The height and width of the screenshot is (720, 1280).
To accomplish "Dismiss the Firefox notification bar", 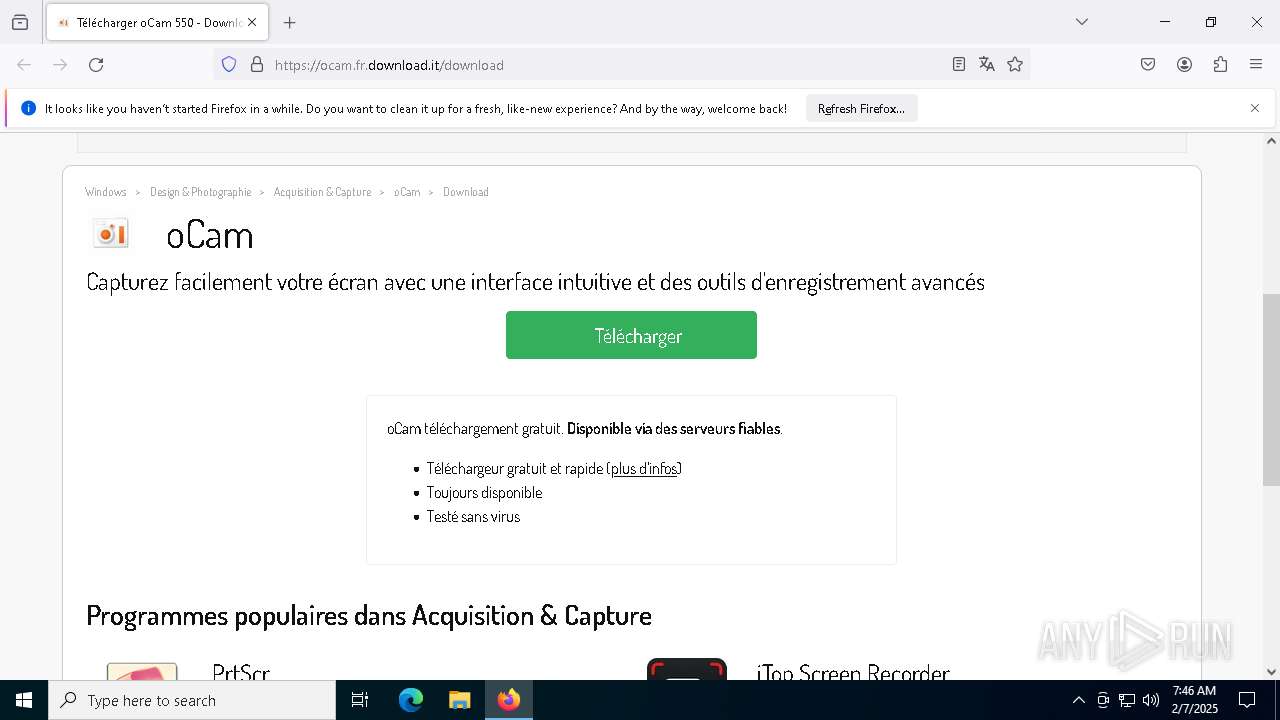I will pos(1255,108).
